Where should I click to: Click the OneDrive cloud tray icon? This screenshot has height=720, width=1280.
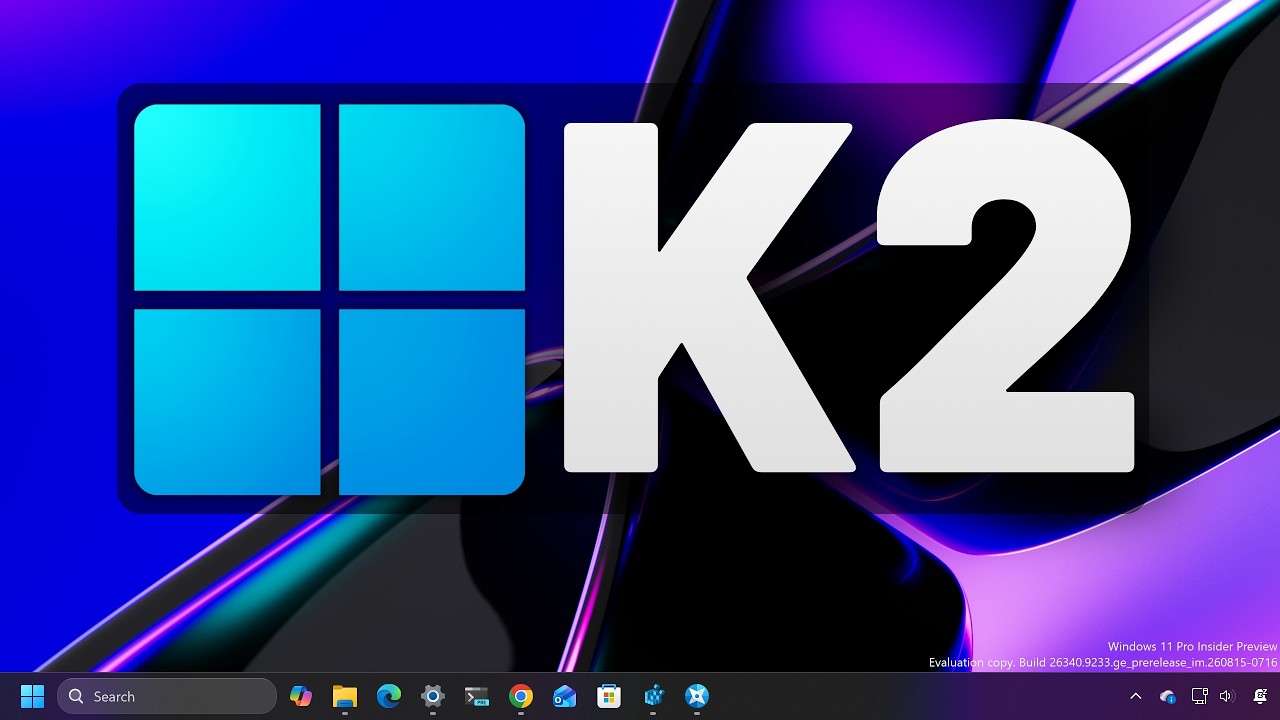point(1167,696)
